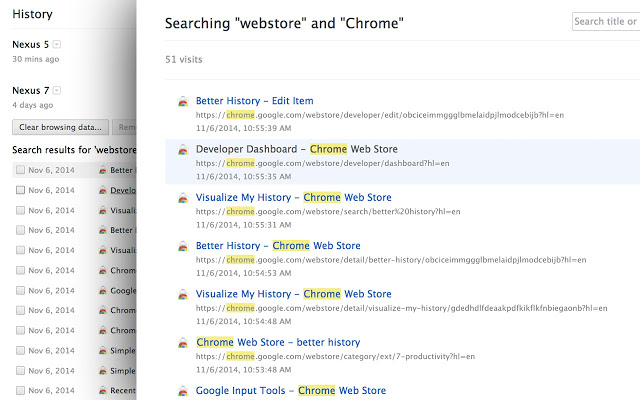The height and width of the screenshot is (400, 640).
Task: Click 'Nov 6, 2014' date in sidebar 'Google' row
Action: point(51,291)
